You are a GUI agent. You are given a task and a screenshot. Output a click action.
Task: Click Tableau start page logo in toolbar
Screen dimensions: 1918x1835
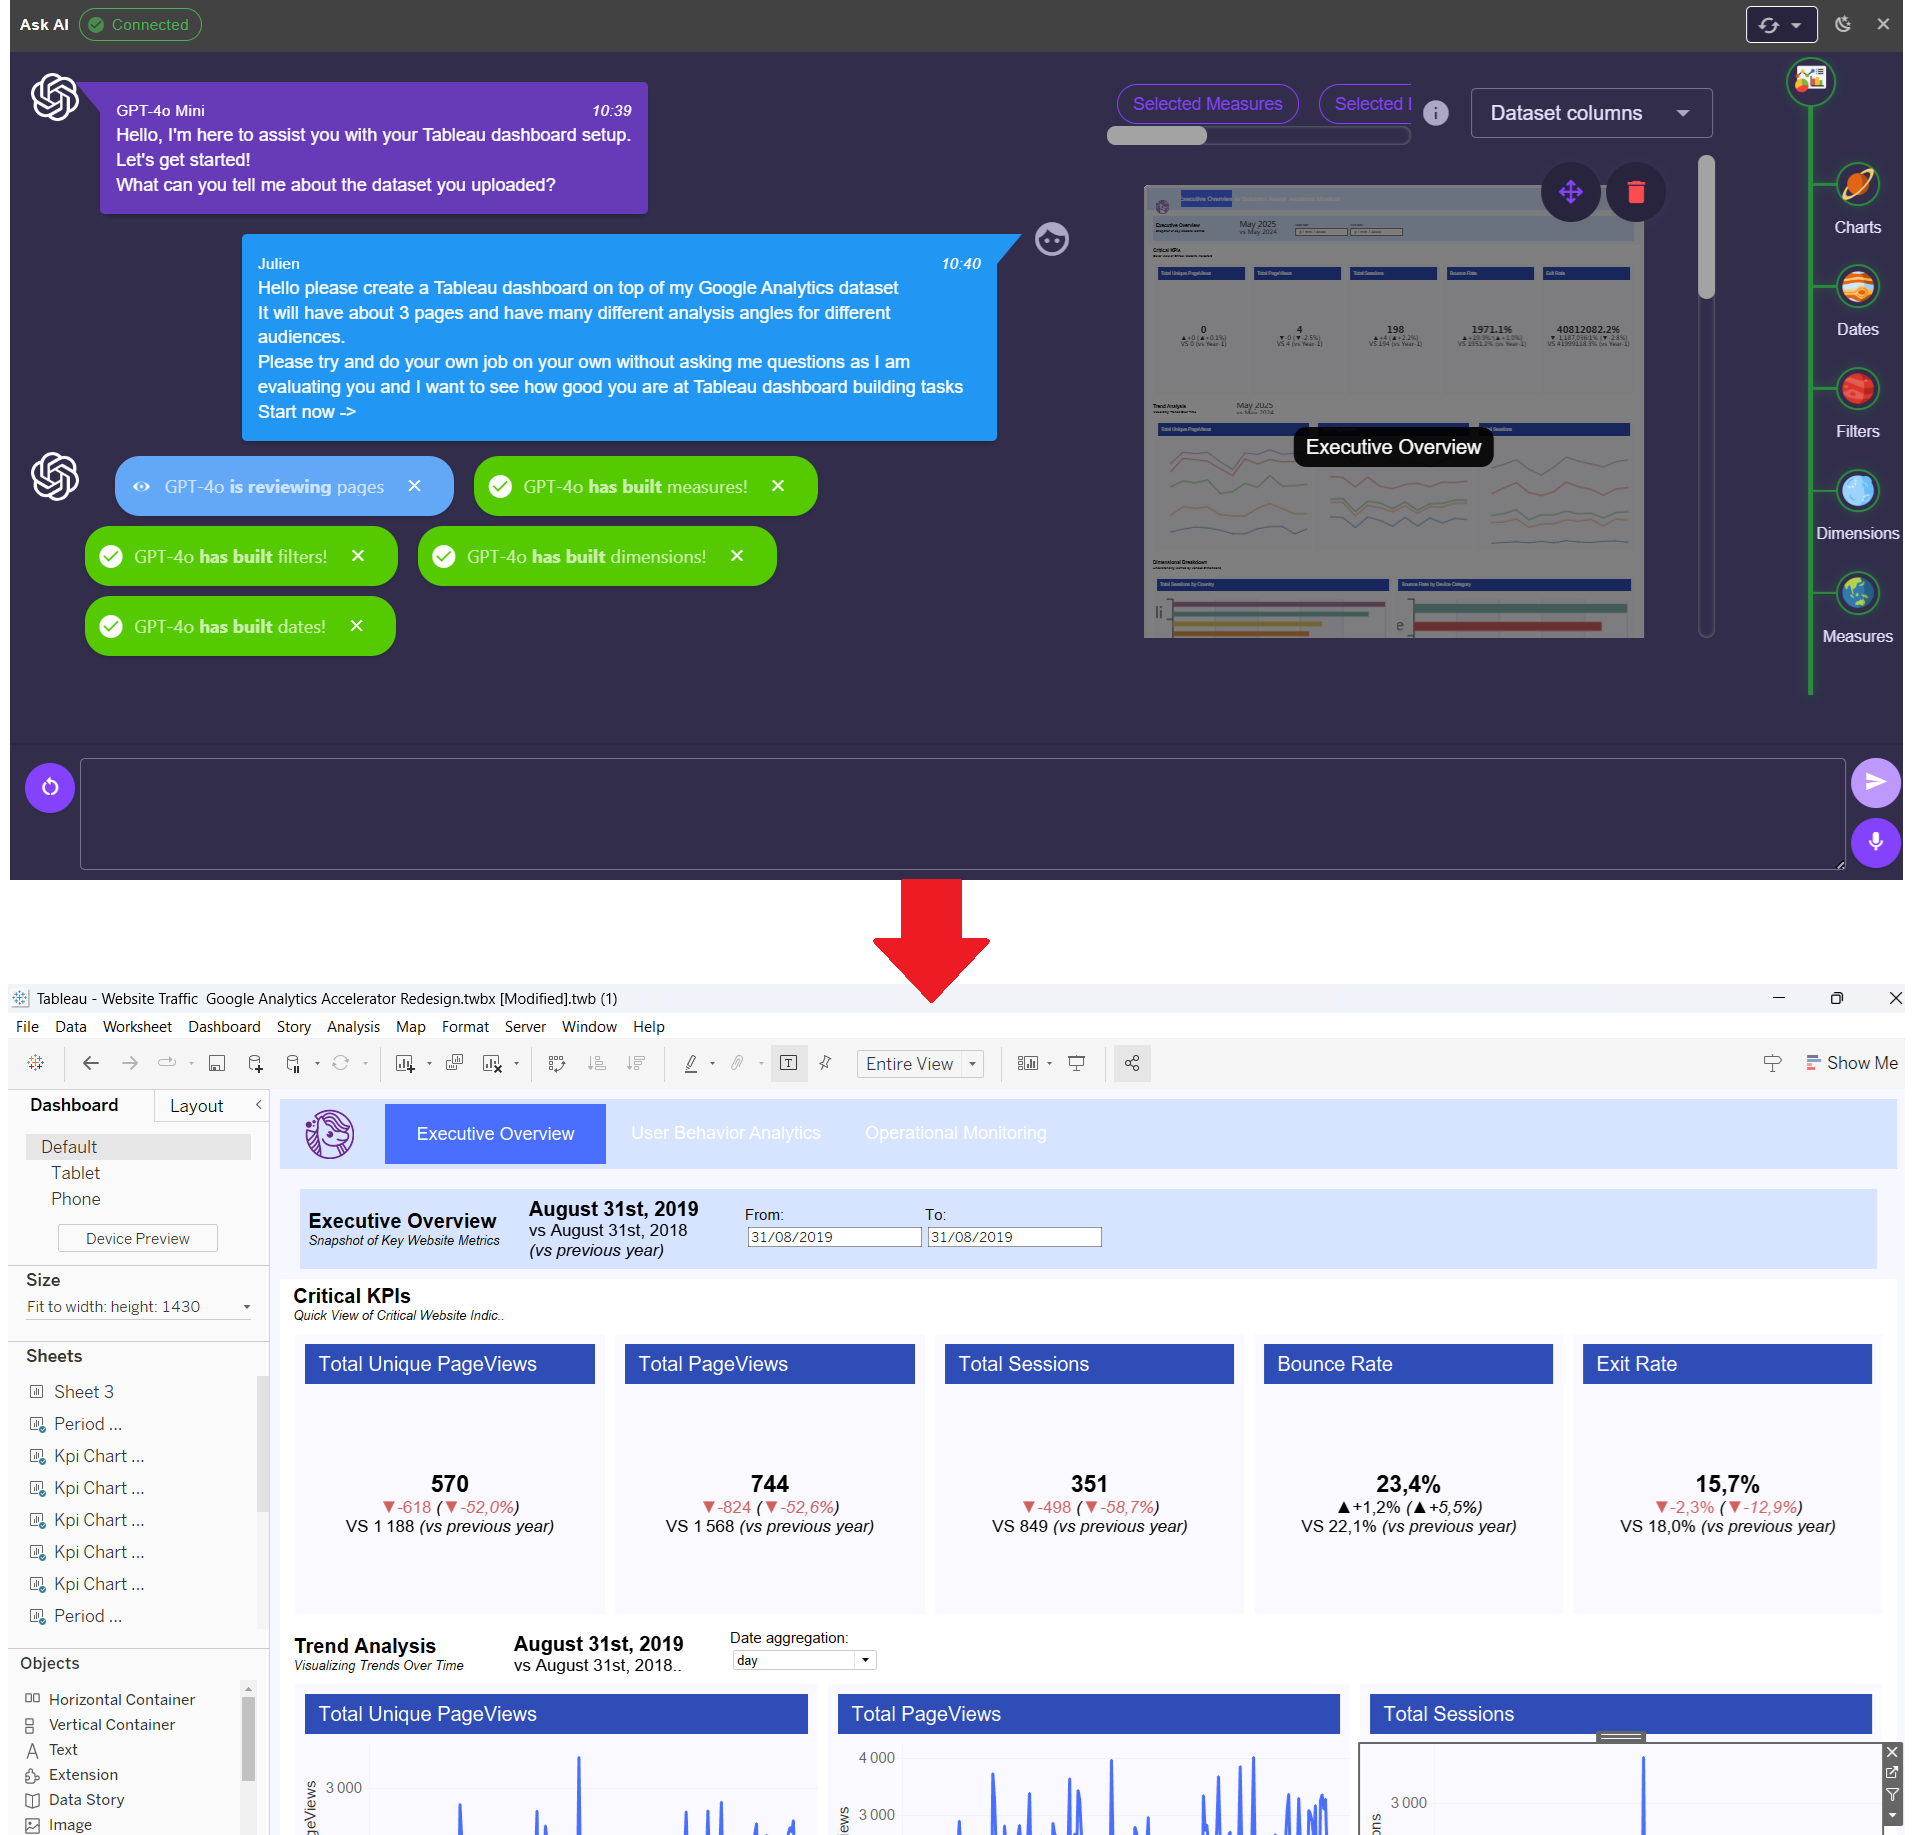coord(36,1063)
